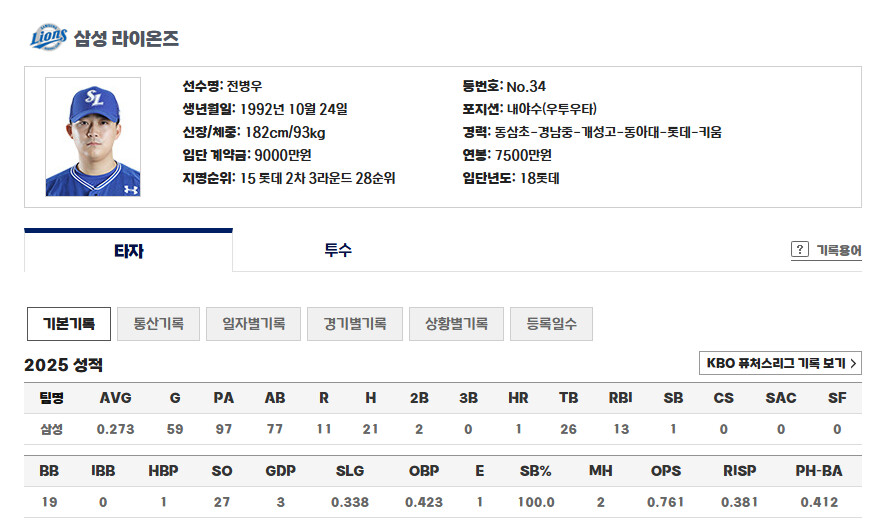Open the player profile photo
Image resolution: width=876 pixels, height=531 pixels.
[93, 137]
